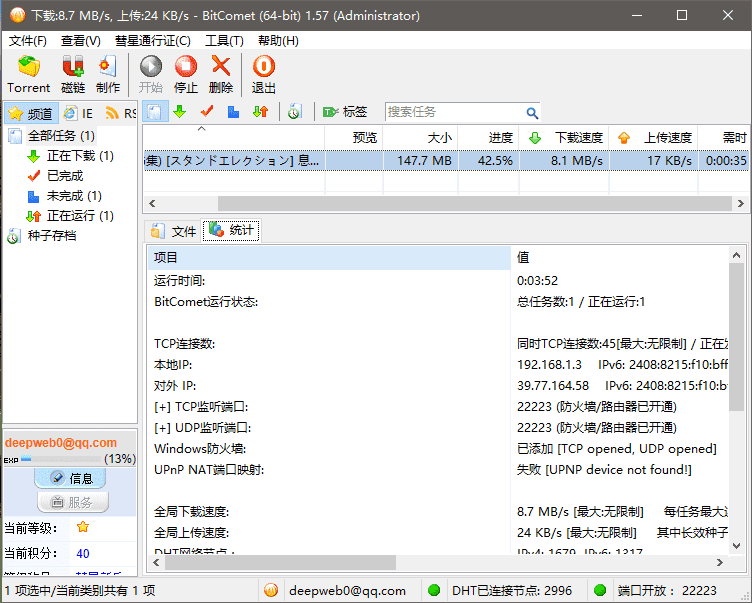The image size is (752, 603).
Task: Switch to the IE sidebar tab
Action: pyautogui.click(x=79, y=114)
